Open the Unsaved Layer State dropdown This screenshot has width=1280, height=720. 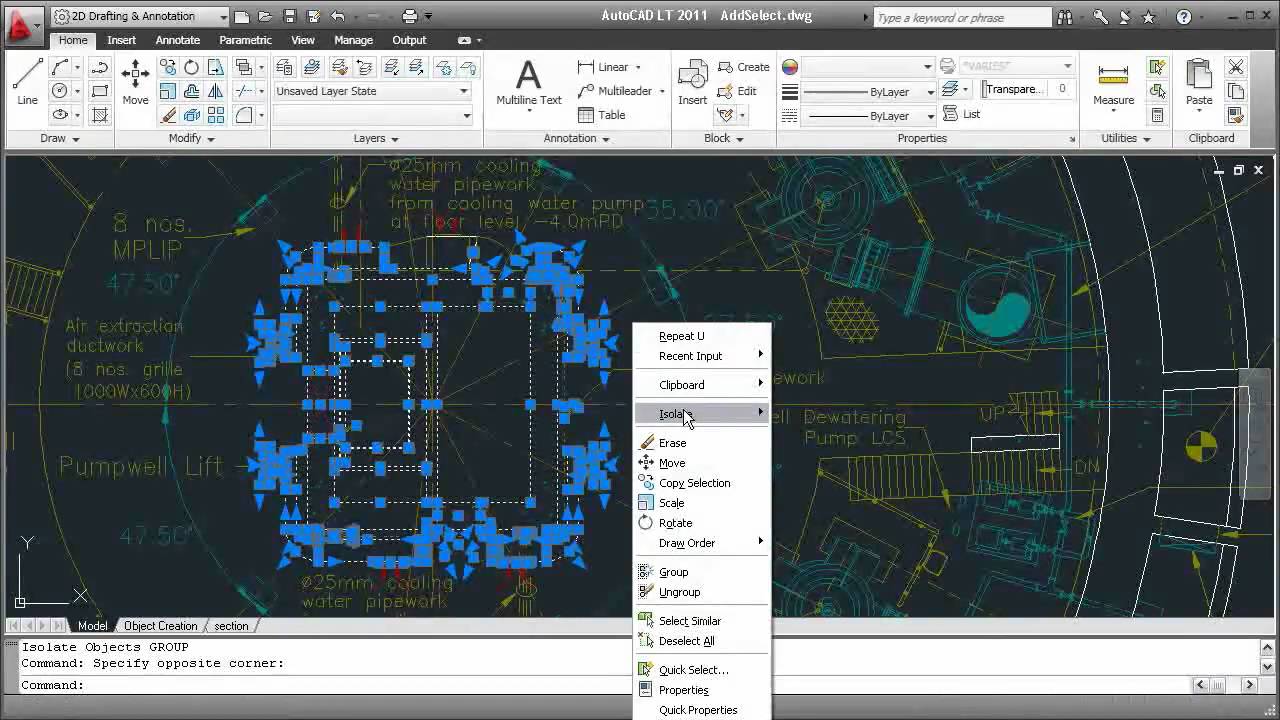click(372, 91)
